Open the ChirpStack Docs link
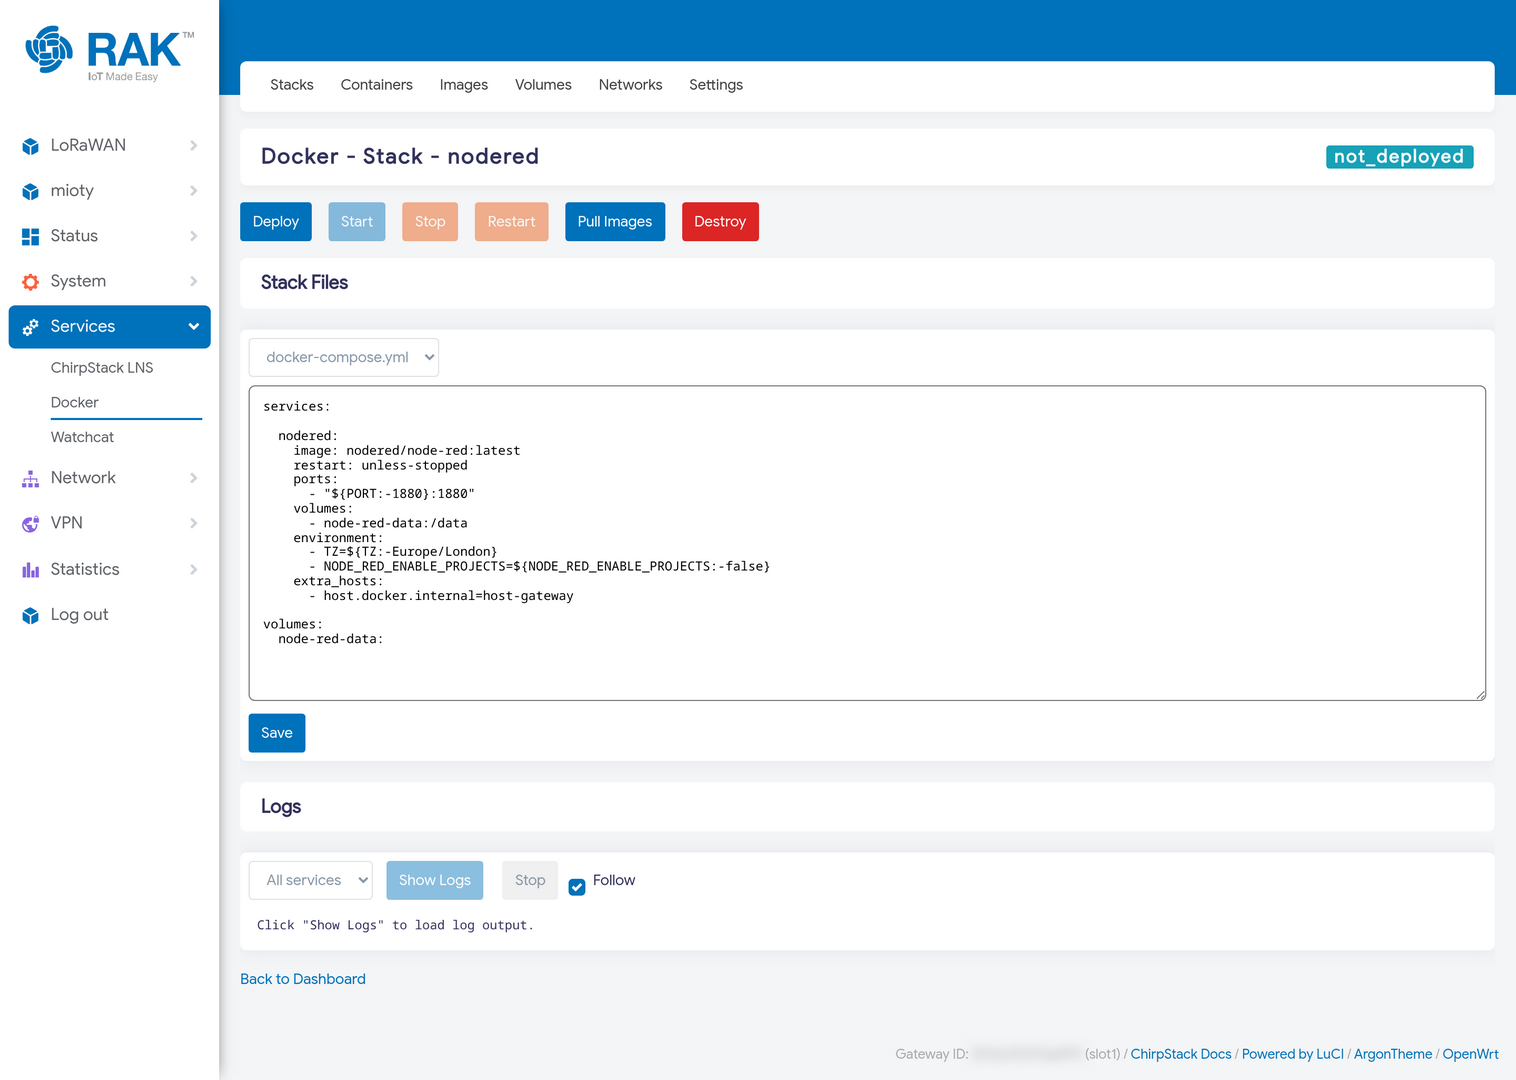The height and width of the screenshot is (1080, 1516). coord(1181,1054)
